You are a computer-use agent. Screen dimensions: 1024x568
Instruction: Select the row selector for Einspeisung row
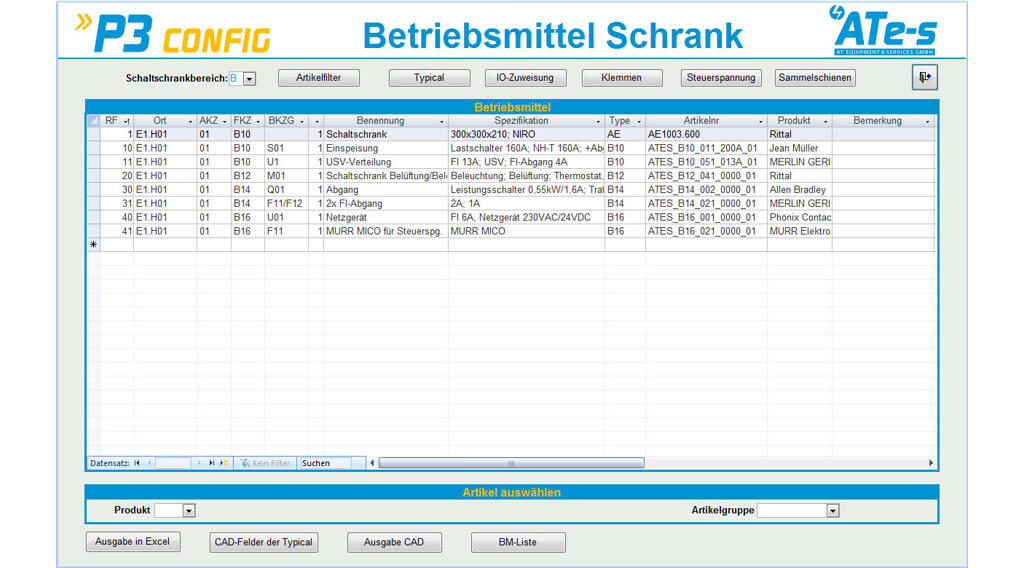(93, 148)
